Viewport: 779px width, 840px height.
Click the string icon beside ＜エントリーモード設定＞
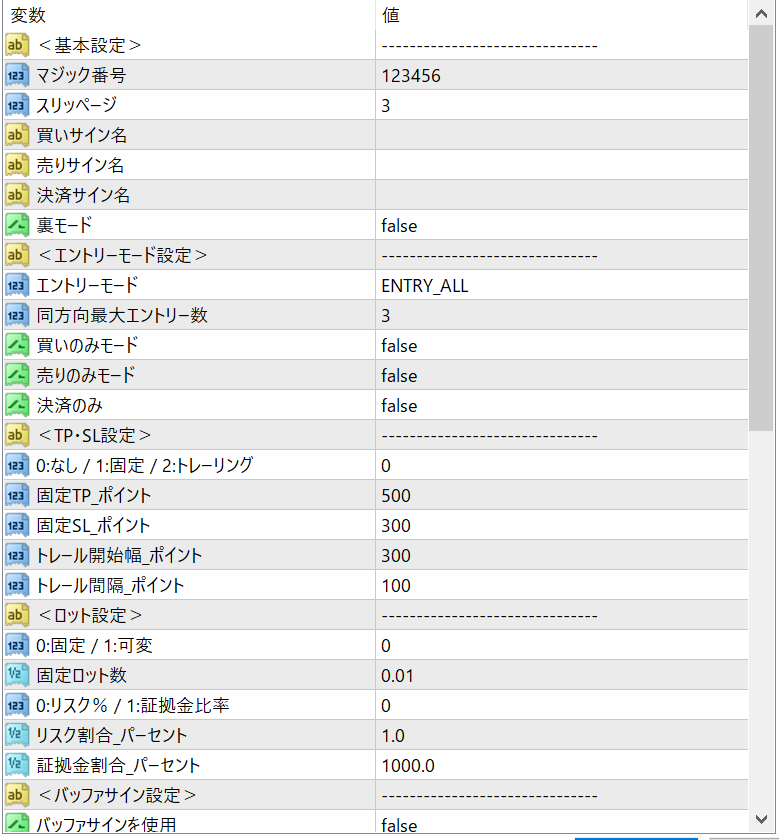tap(17, 255)
